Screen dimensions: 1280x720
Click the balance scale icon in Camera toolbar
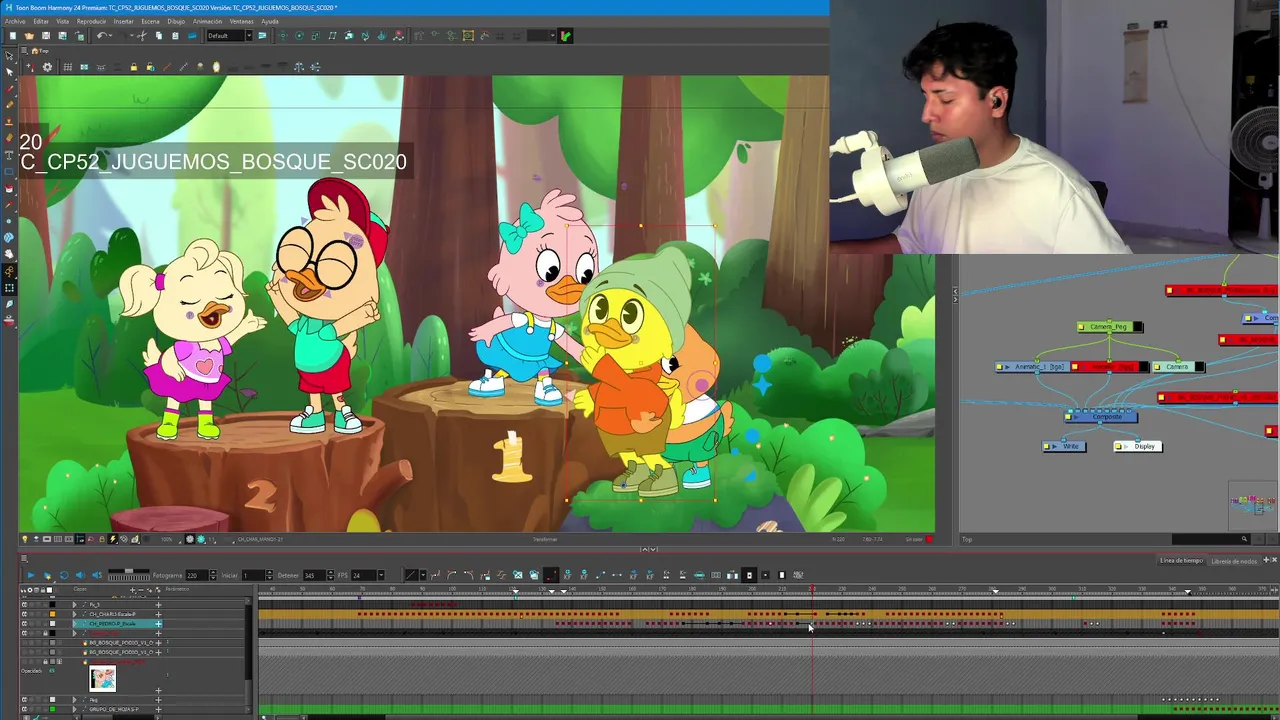(x=298, y=67)
